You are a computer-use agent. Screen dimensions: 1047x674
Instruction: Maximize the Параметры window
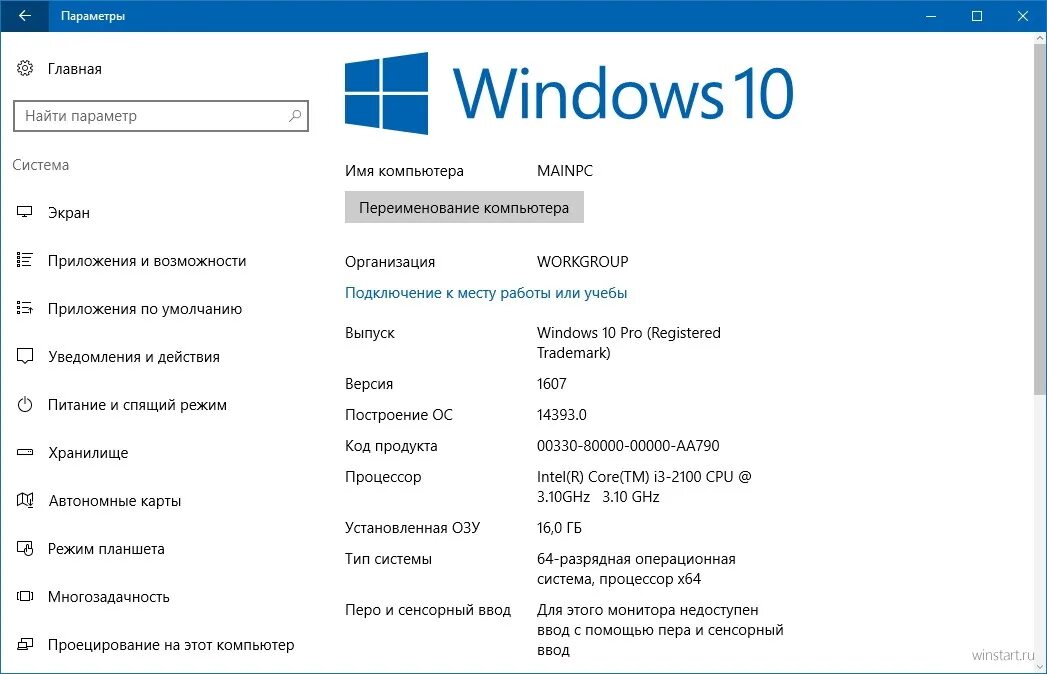pyautogui.click(x=977, y=15)
